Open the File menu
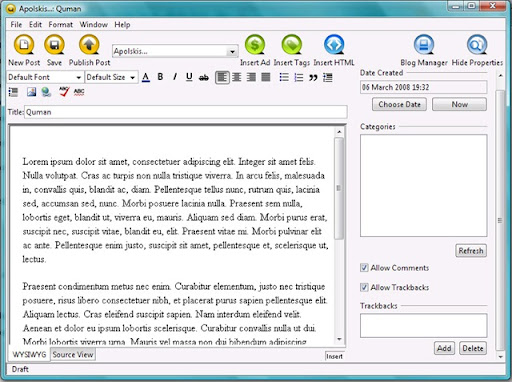Screen dimensions: 512x382 (16, 25)
